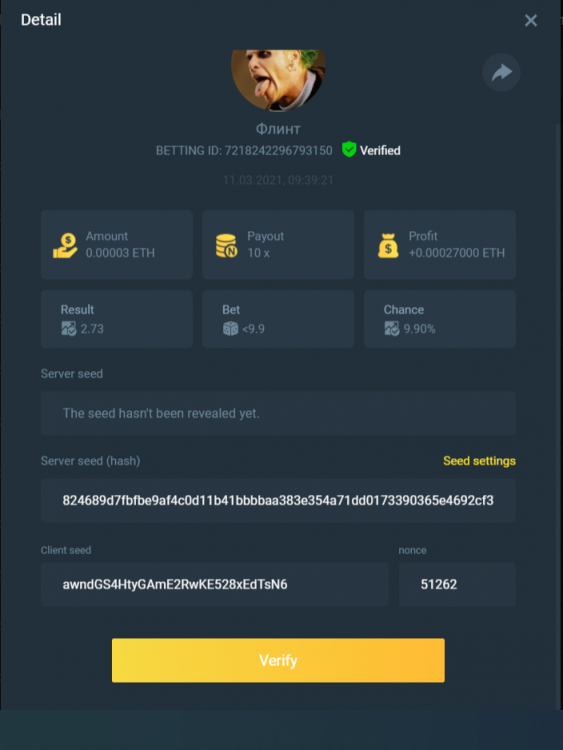Click the Verified label text
Image resolution: width=563 pixels, height=750 pixels.
click(x=380, y=151)
